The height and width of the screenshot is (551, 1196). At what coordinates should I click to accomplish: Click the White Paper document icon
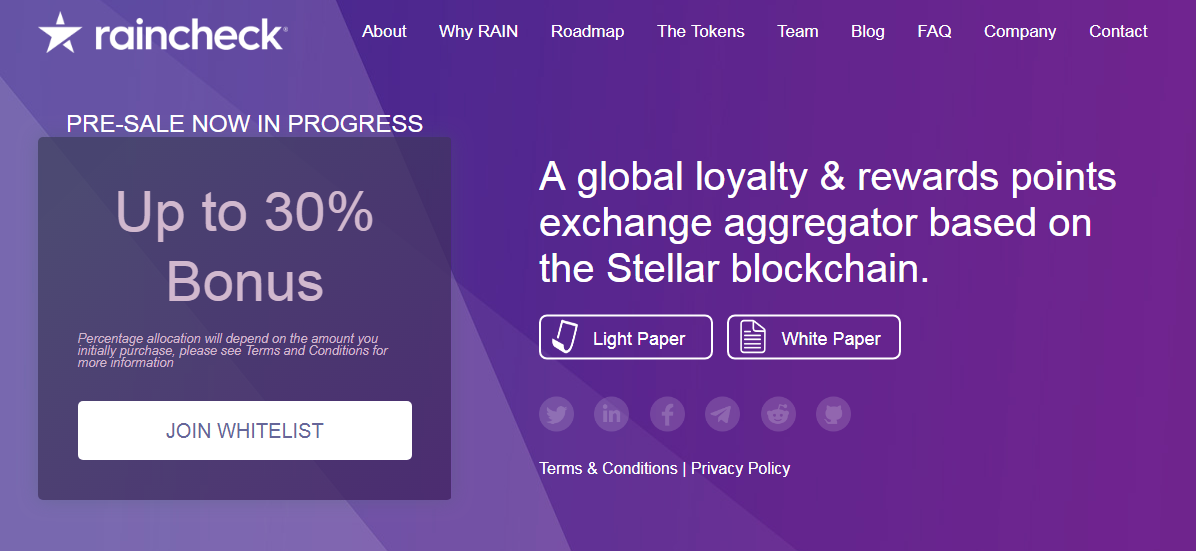tap(754, 337)
